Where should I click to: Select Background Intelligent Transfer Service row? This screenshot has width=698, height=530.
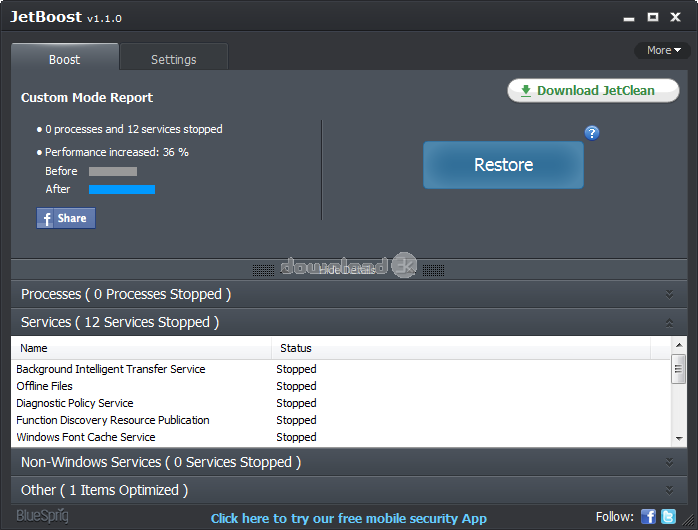[341, 369]
